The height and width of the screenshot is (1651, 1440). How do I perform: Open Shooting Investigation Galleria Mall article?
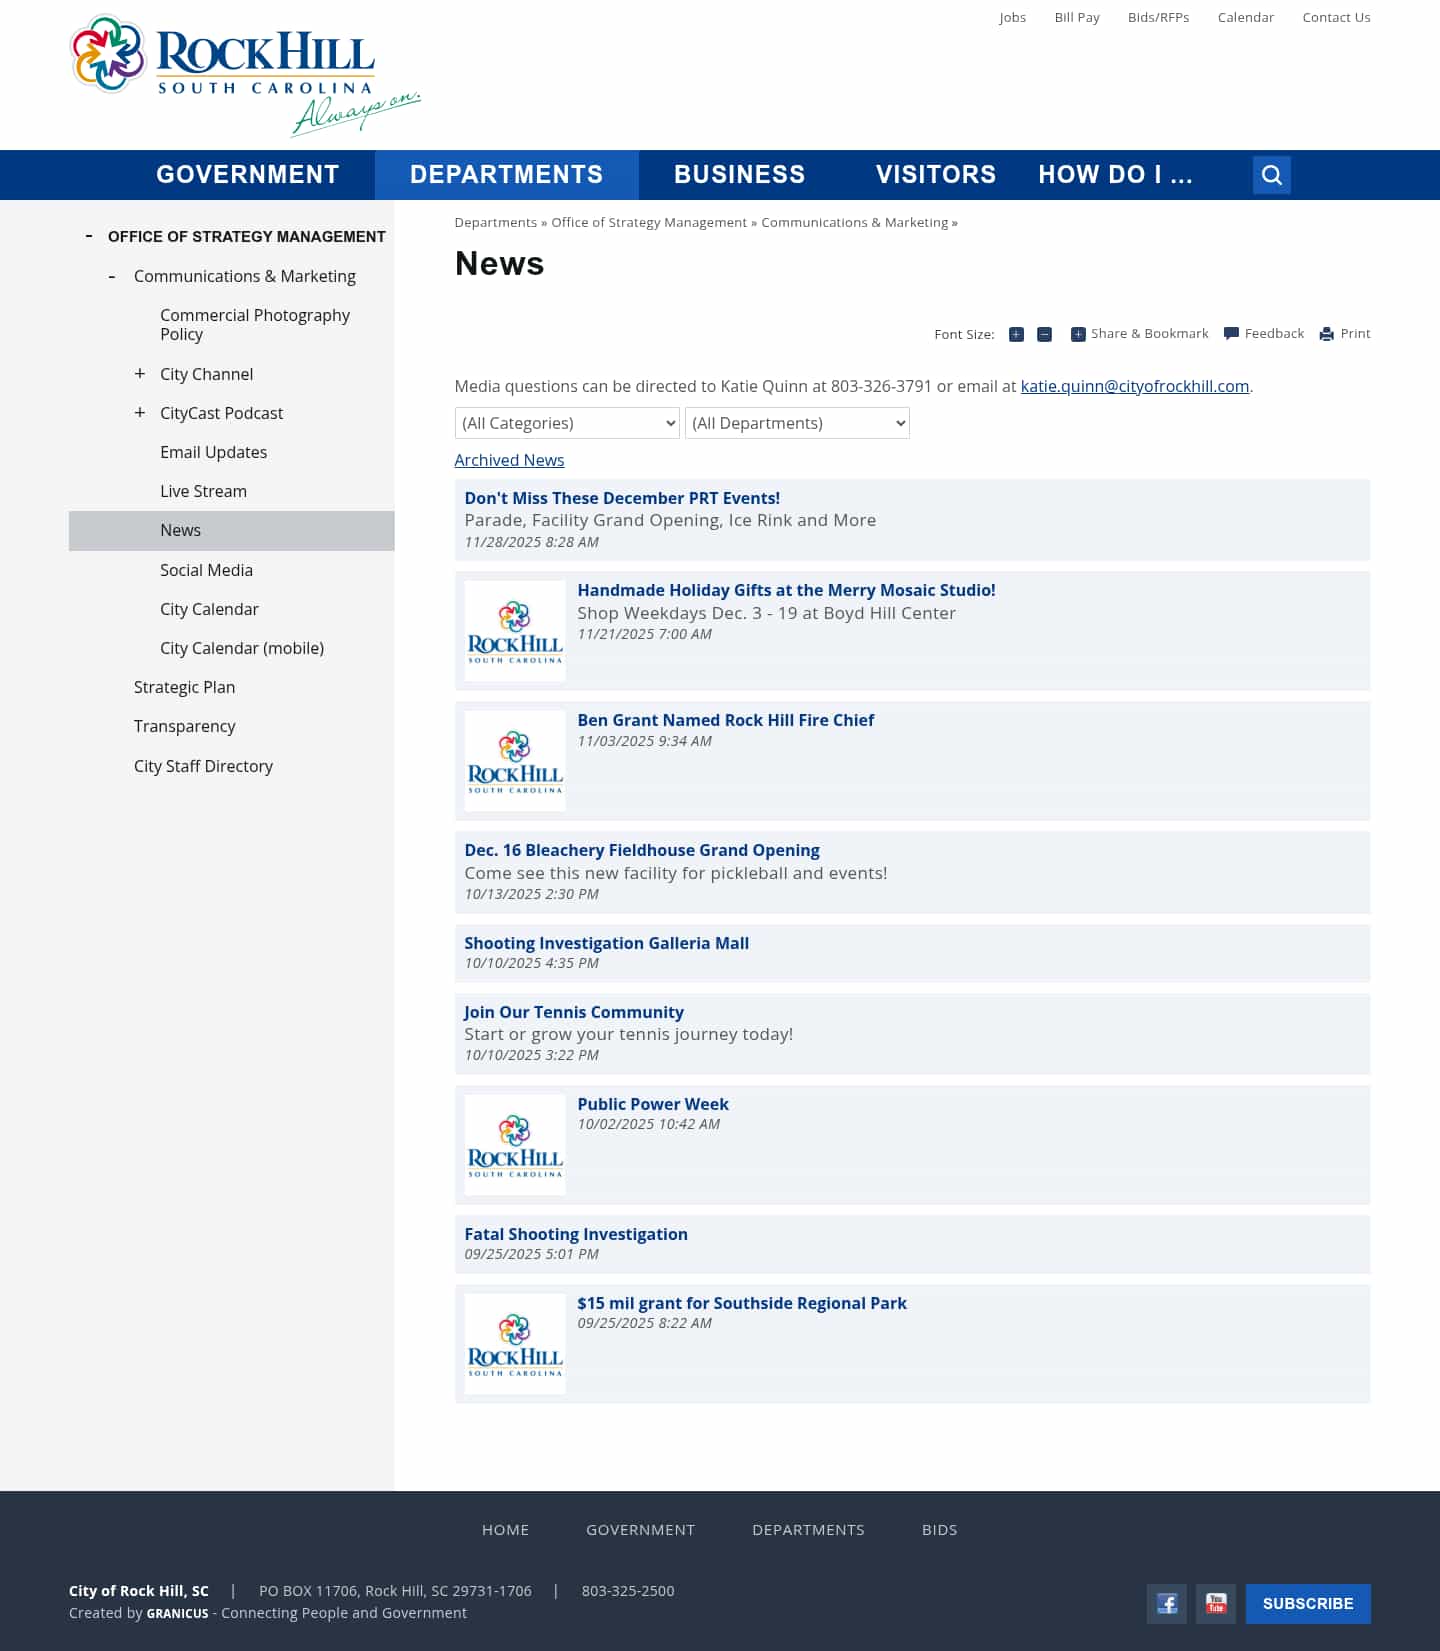point(606,943)
